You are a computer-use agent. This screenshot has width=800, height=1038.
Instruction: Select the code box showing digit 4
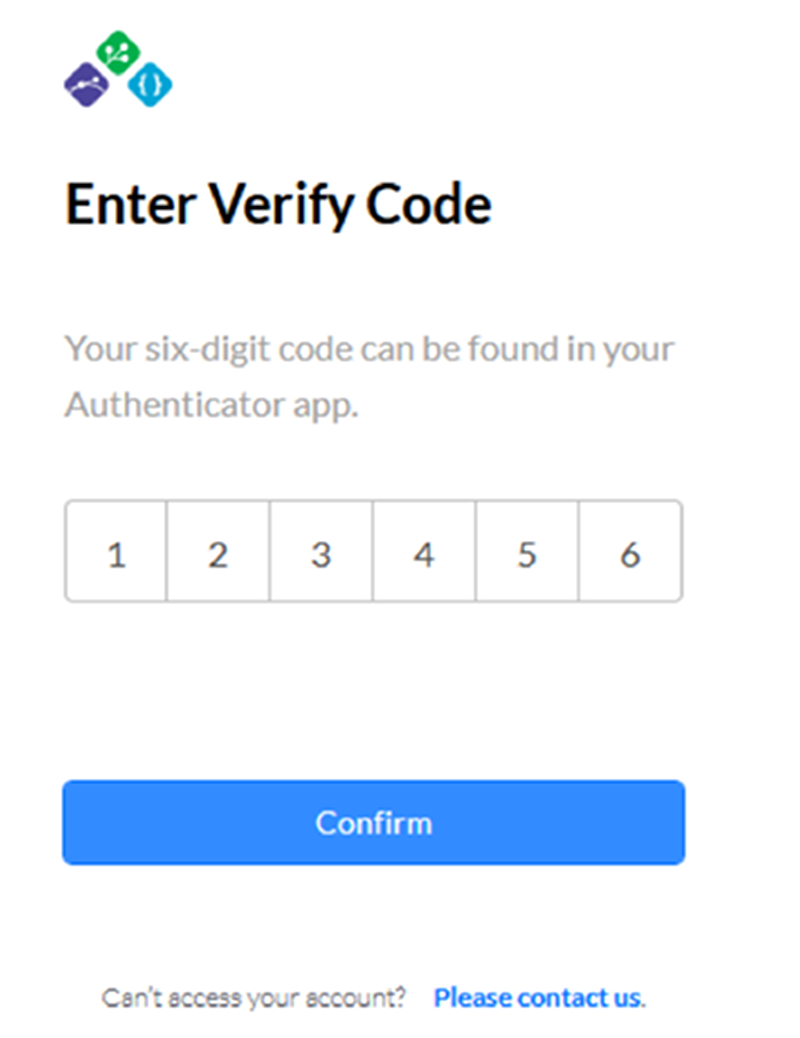click(x=424, y=551)
